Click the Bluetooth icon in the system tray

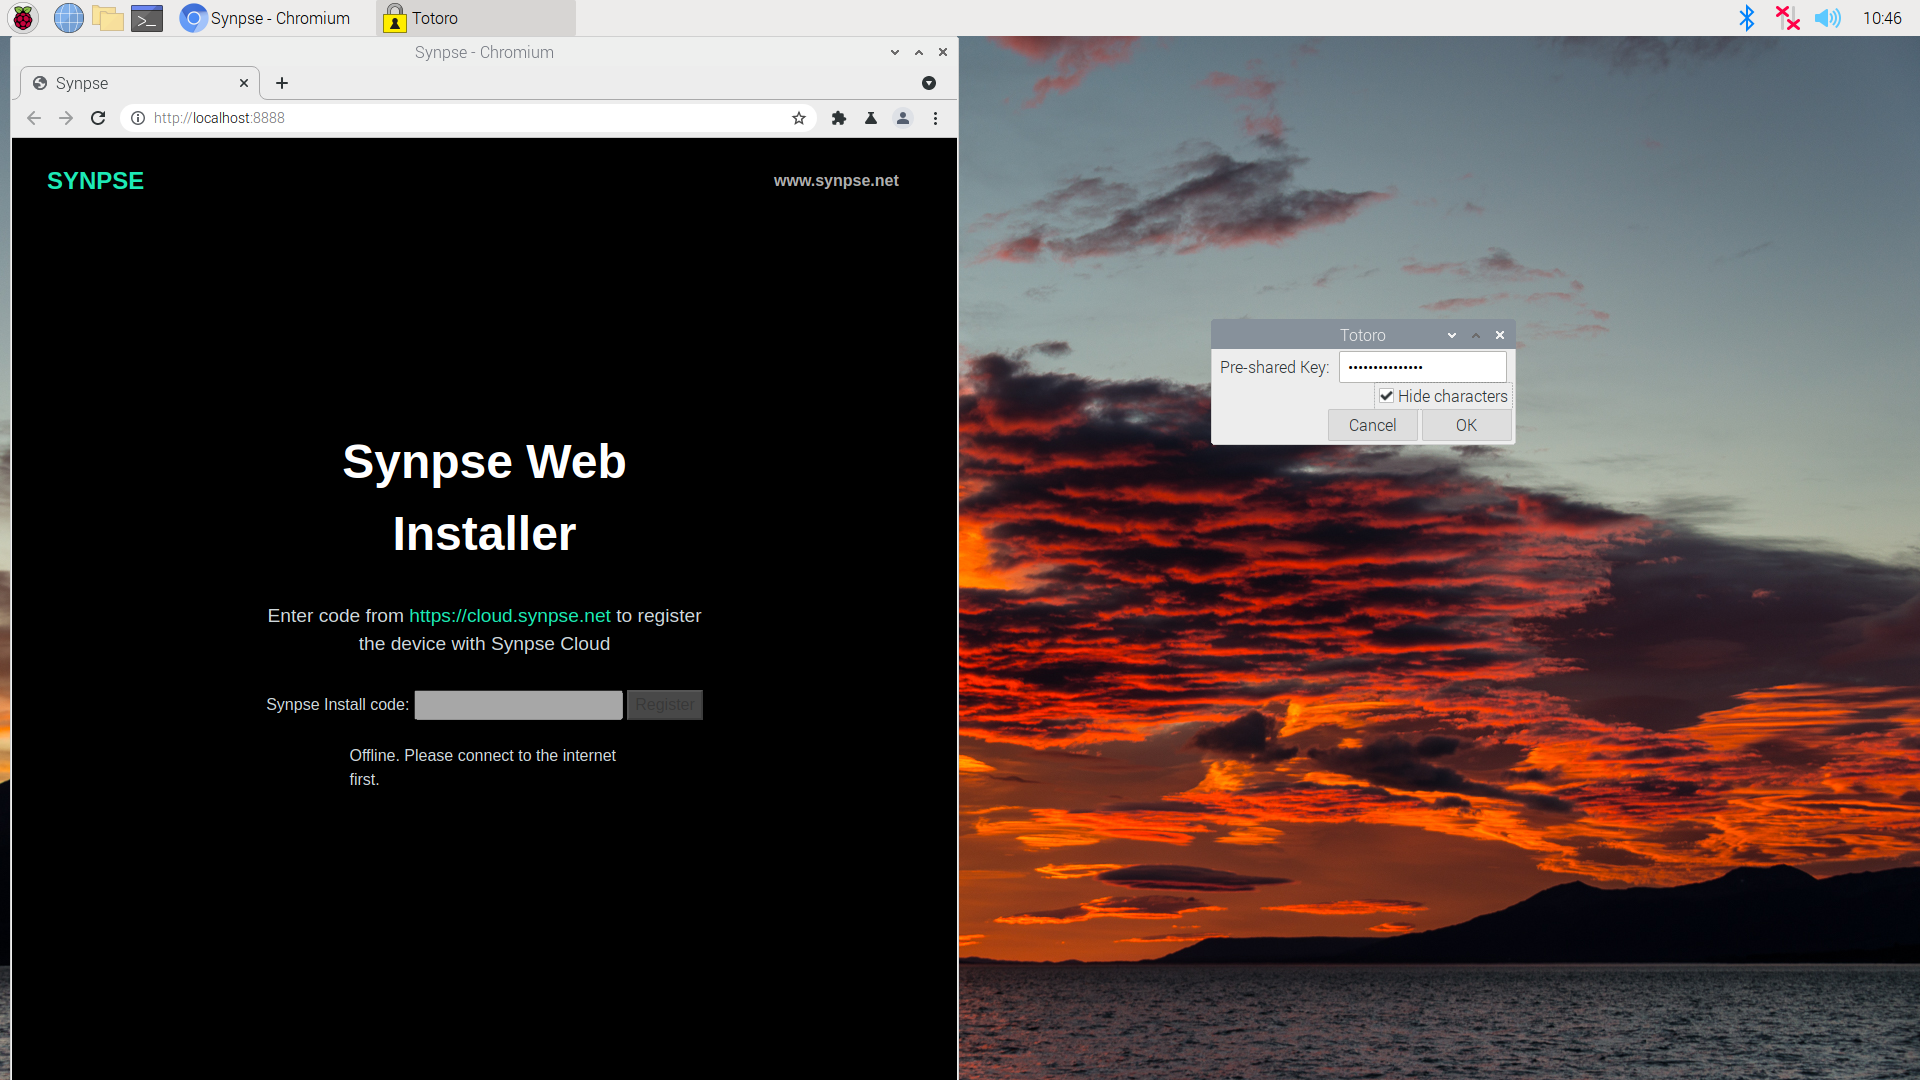click(x=1747, y=17)
